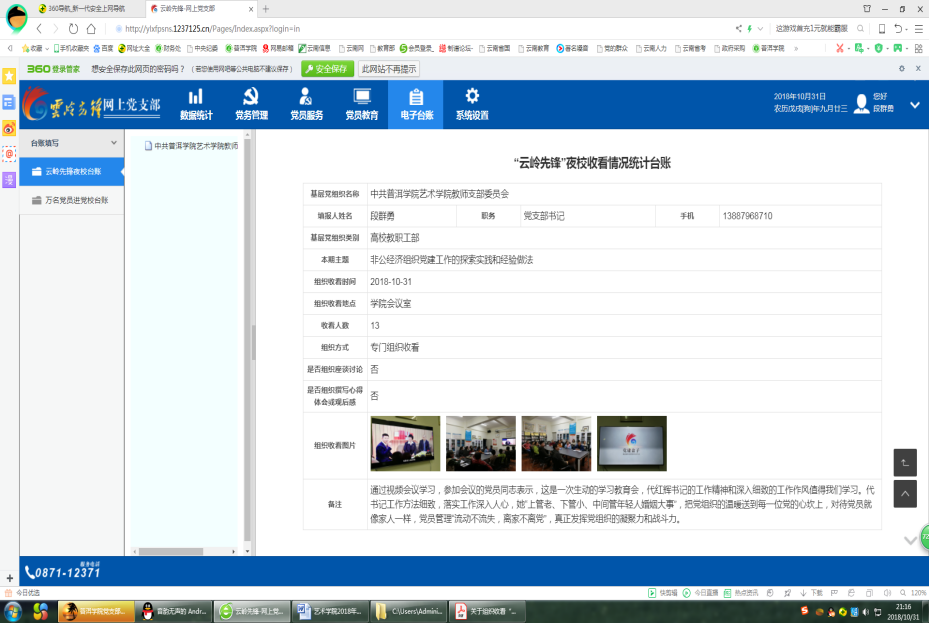930x624 pixels.
Task: Click the green 安全保存 button
Action: point(329,69)
